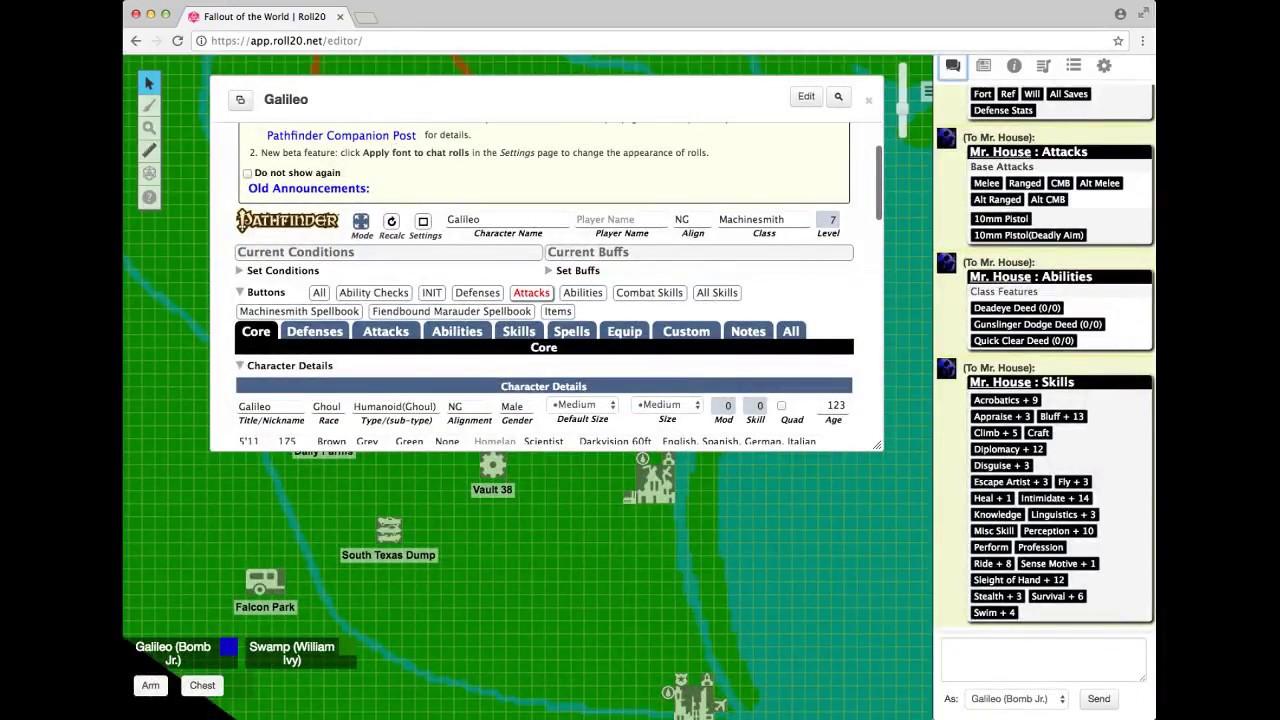Switch to the Abilities sheet tab
This screenshot has height=720, width=1280.
pyautogui.click(x=457, y=331)
